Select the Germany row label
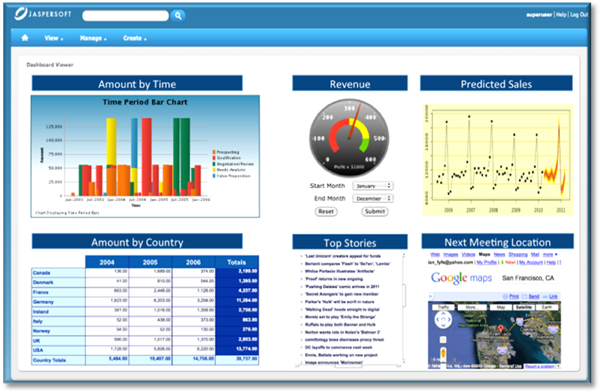 43,302
